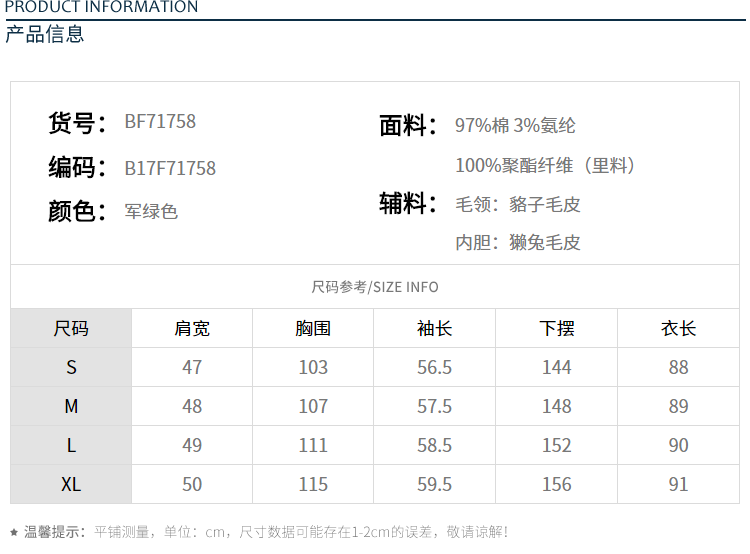Click the M size row label
Image resolution: width=750 pixels, height=554 pixels.
pos(71,407)
